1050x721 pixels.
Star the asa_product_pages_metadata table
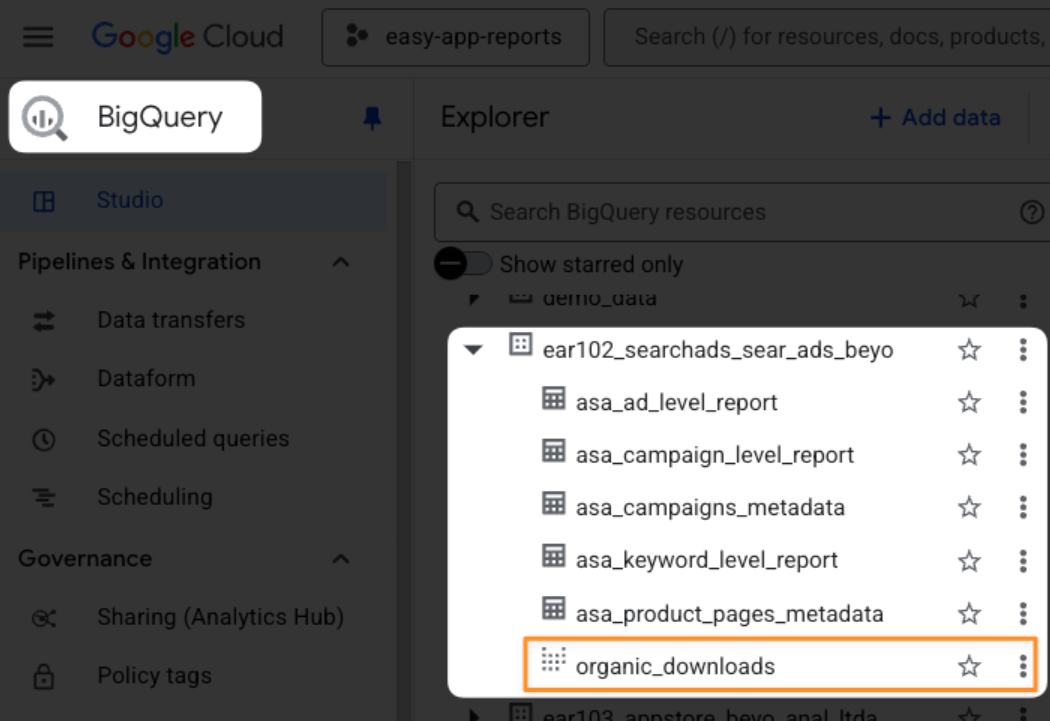[x=969, y=613]
